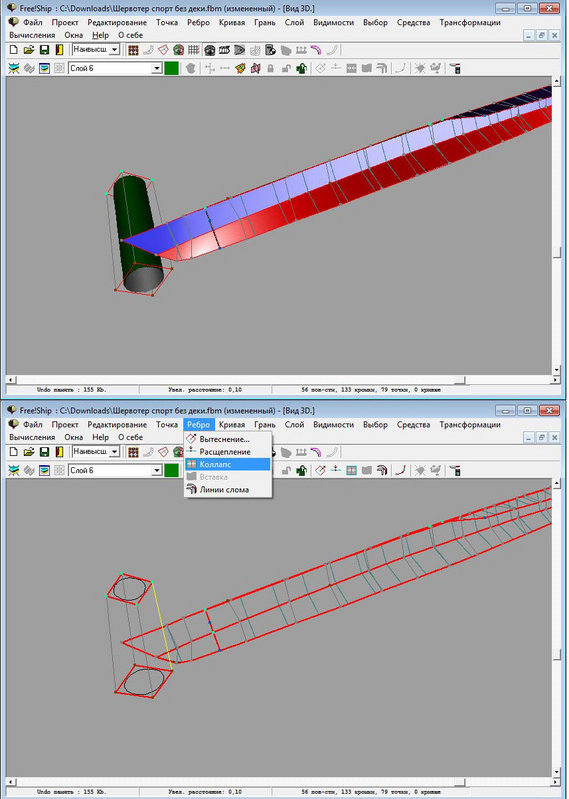Open Кривая menu in shaded-view window

coord(232,22)
